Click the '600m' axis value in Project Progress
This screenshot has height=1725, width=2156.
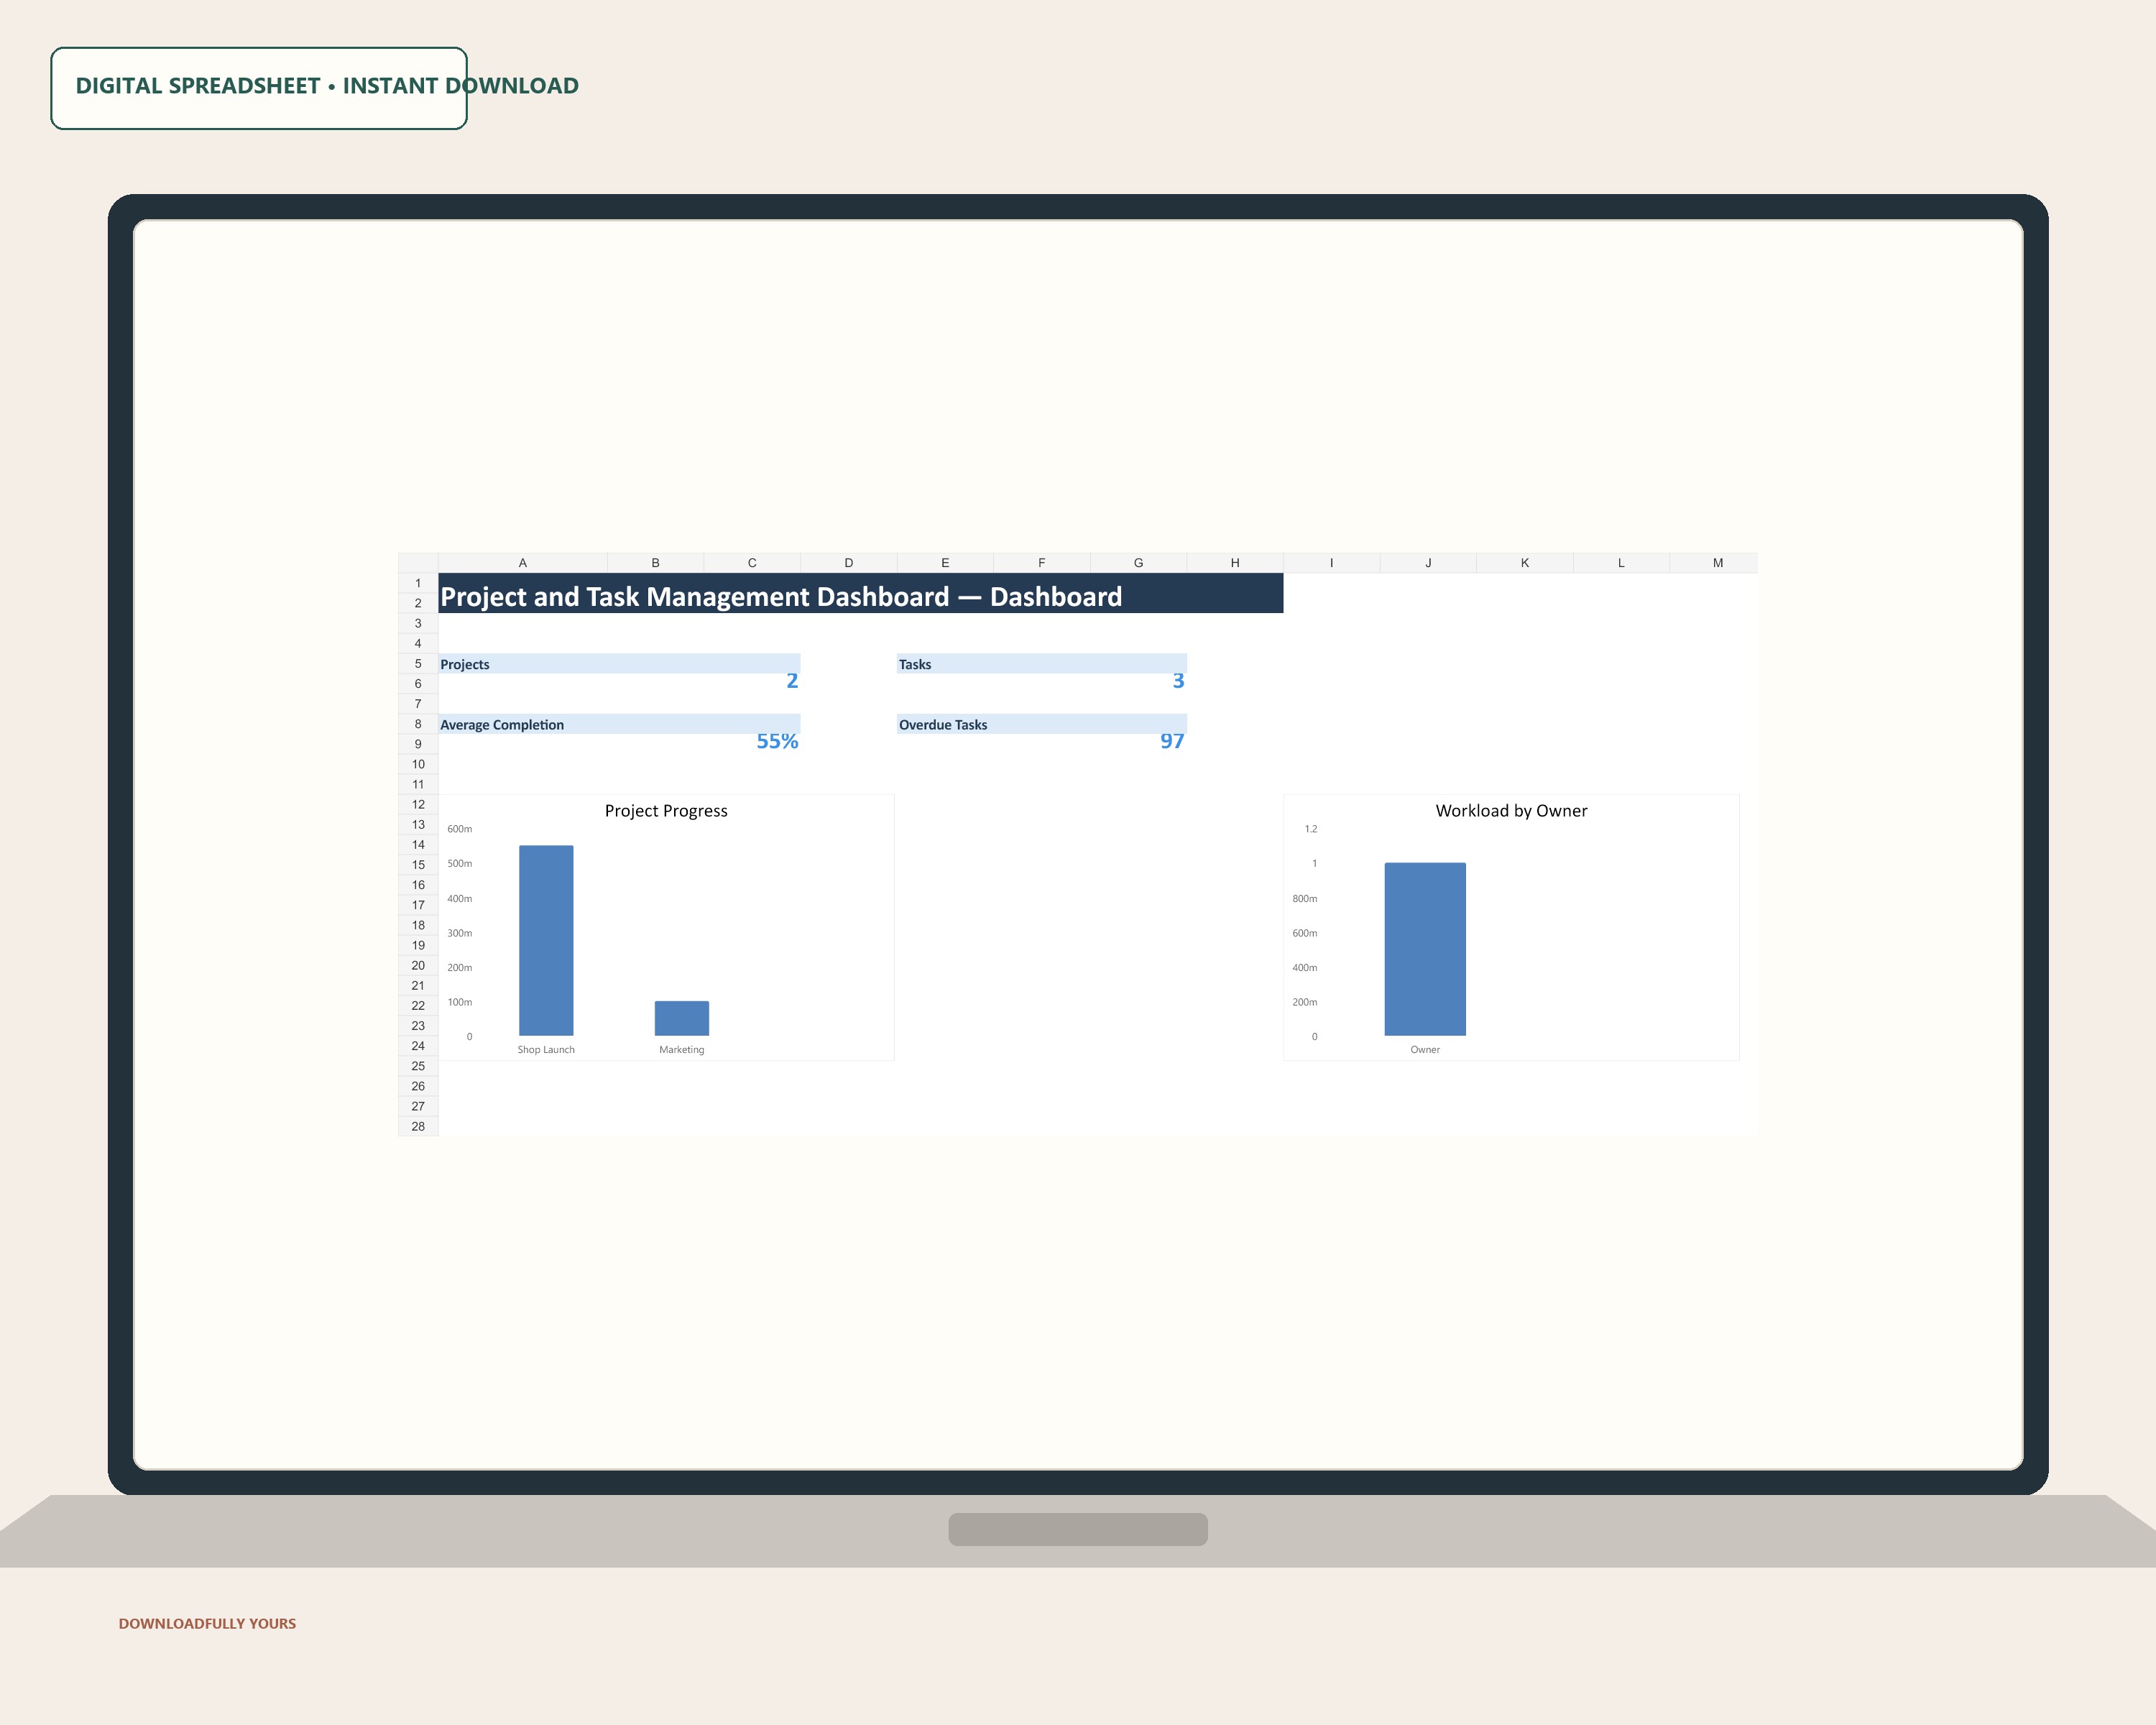coord(460,829)
